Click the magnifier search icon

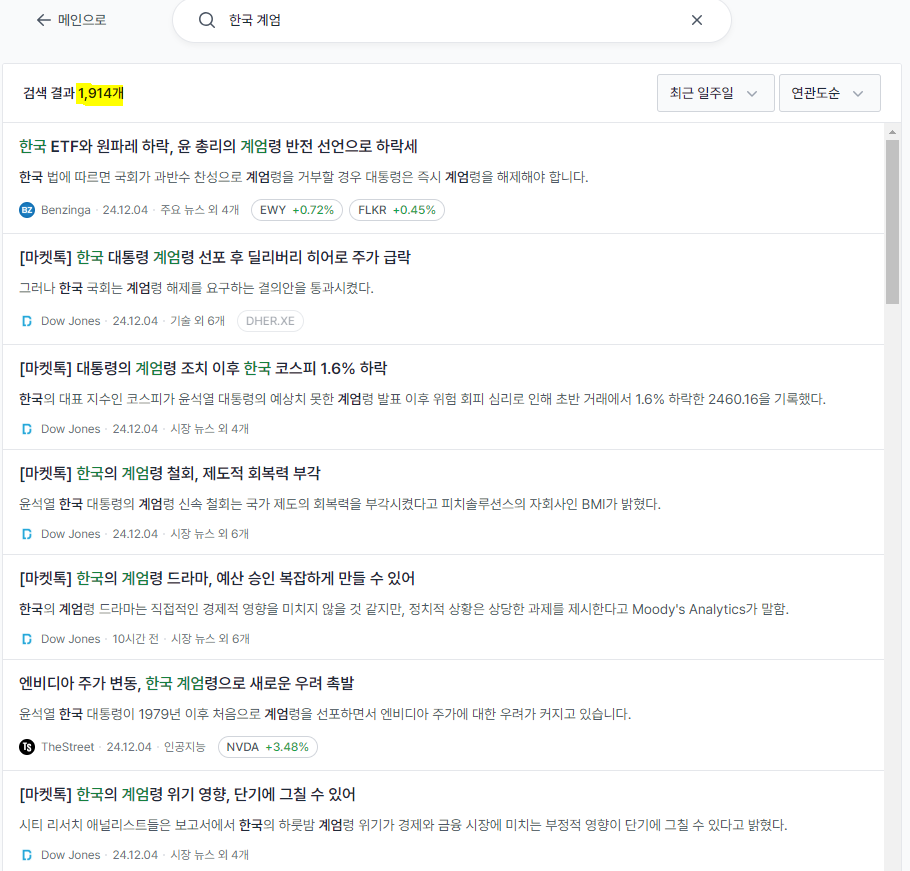coord(207,20)
